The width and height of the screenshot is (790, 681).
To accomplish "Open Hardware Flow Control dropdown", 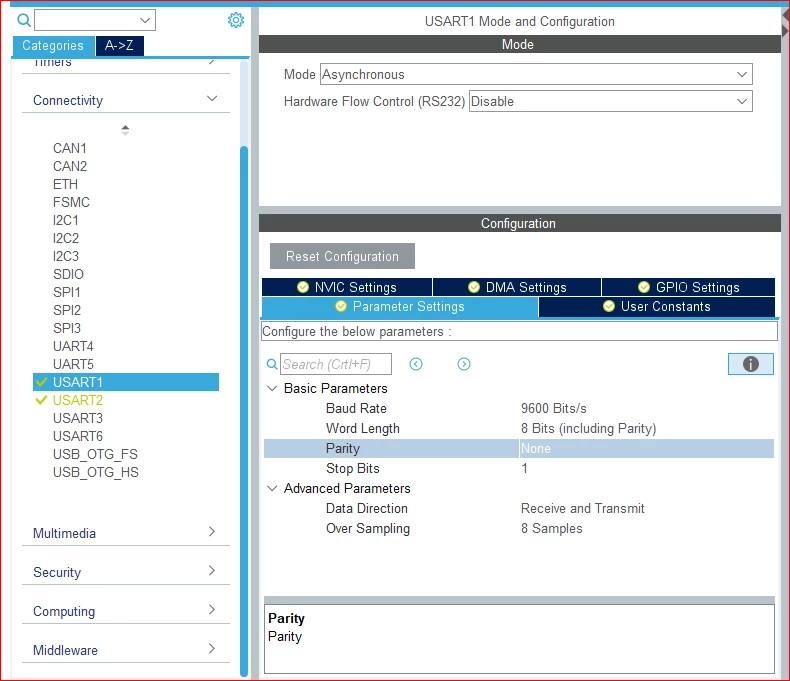I will [611, 101].
